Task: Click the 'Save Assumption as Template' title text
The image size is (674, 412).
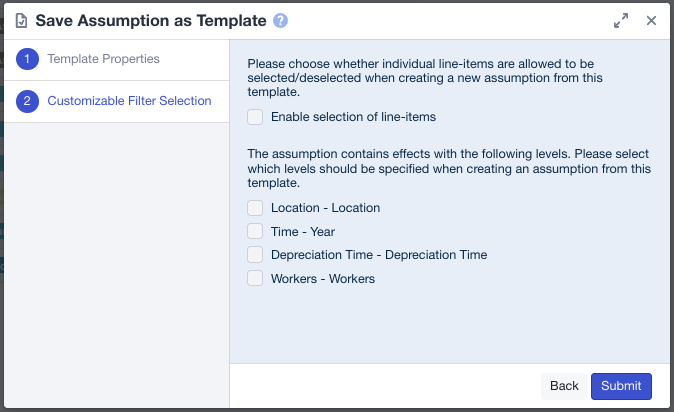Action: click(x=151, y=20)
